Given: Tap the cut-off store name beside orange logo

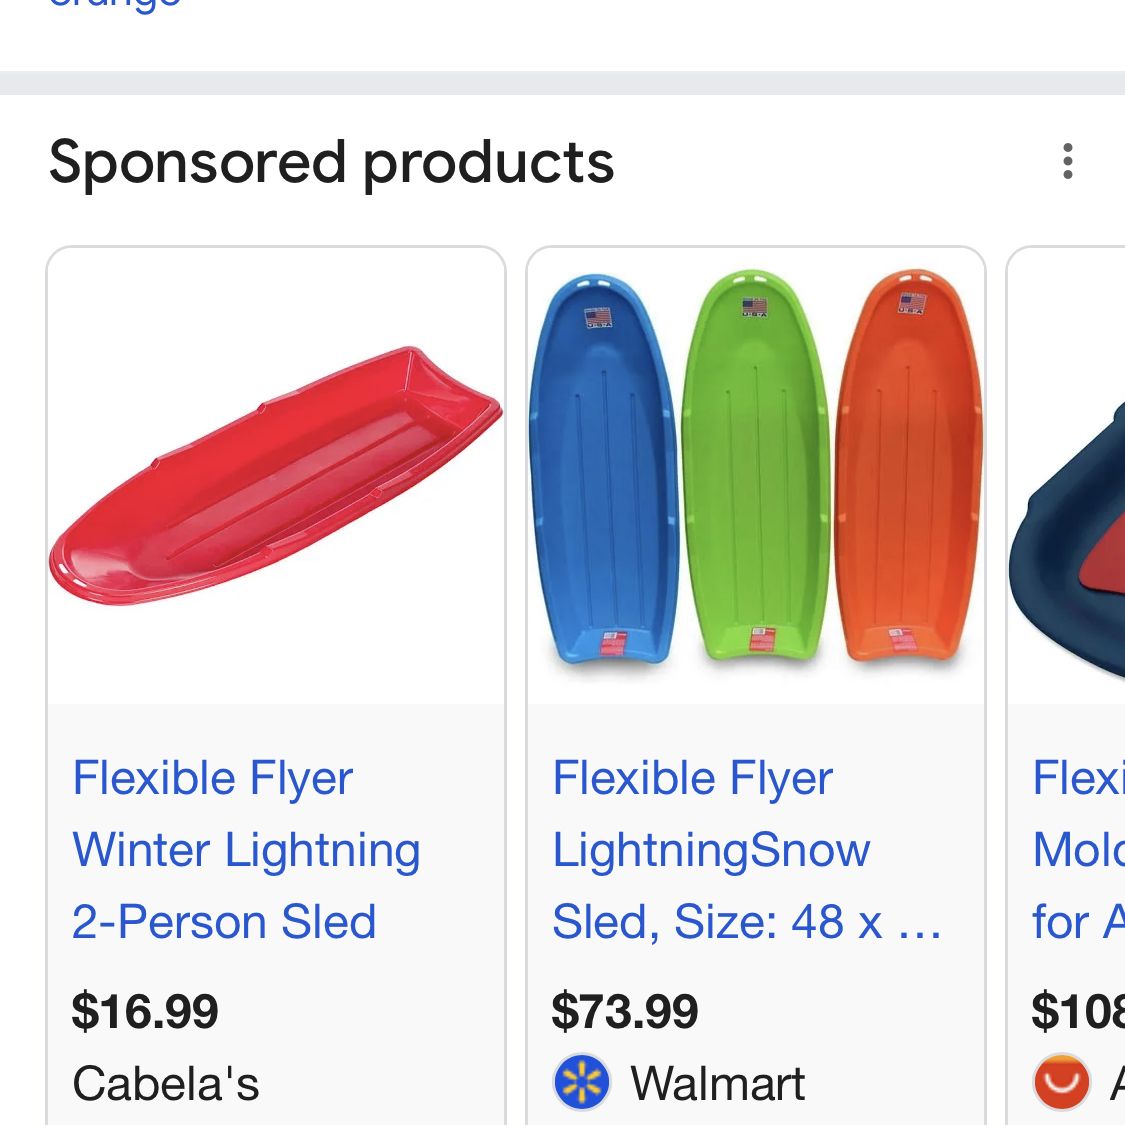Looking at the screenshot, I should [1116, 1083].
